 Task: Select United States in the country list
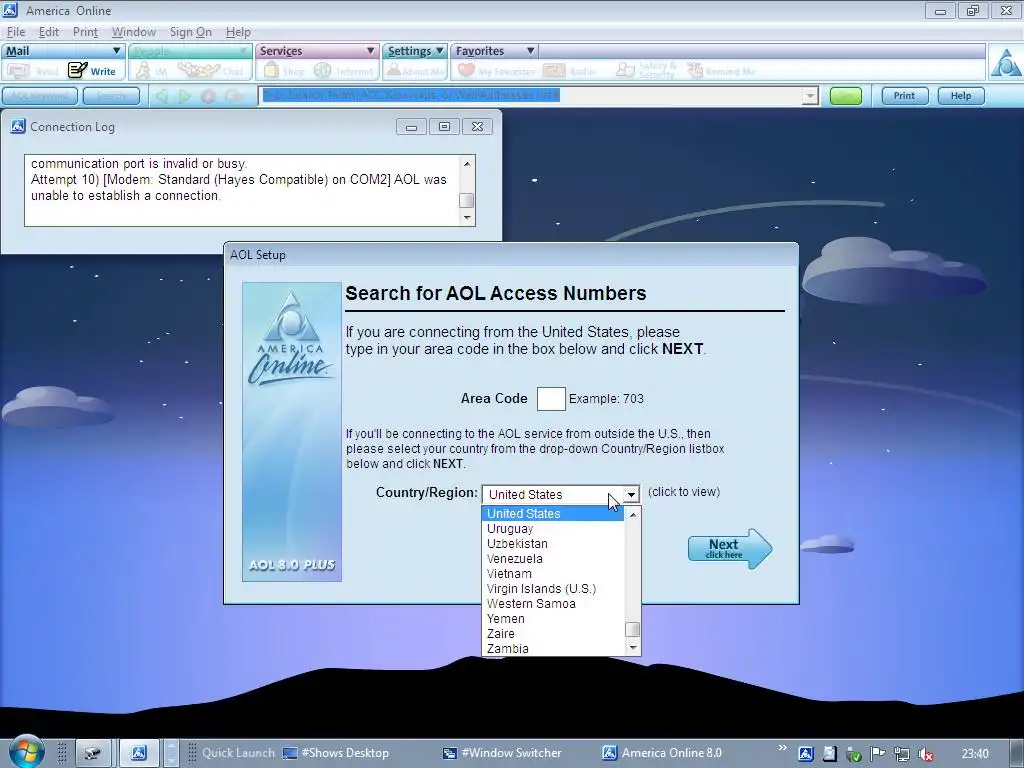[553, 513]
